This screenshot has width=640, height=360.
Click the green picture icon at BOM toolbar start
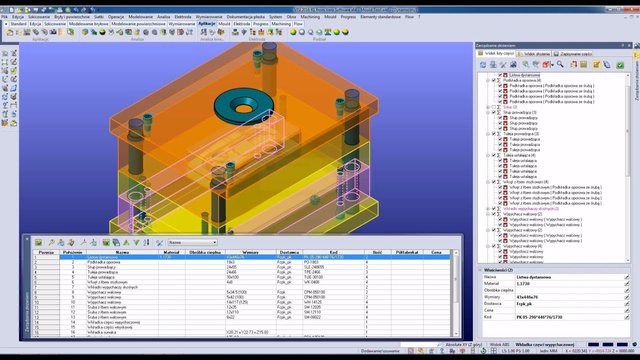click(38, 242)
